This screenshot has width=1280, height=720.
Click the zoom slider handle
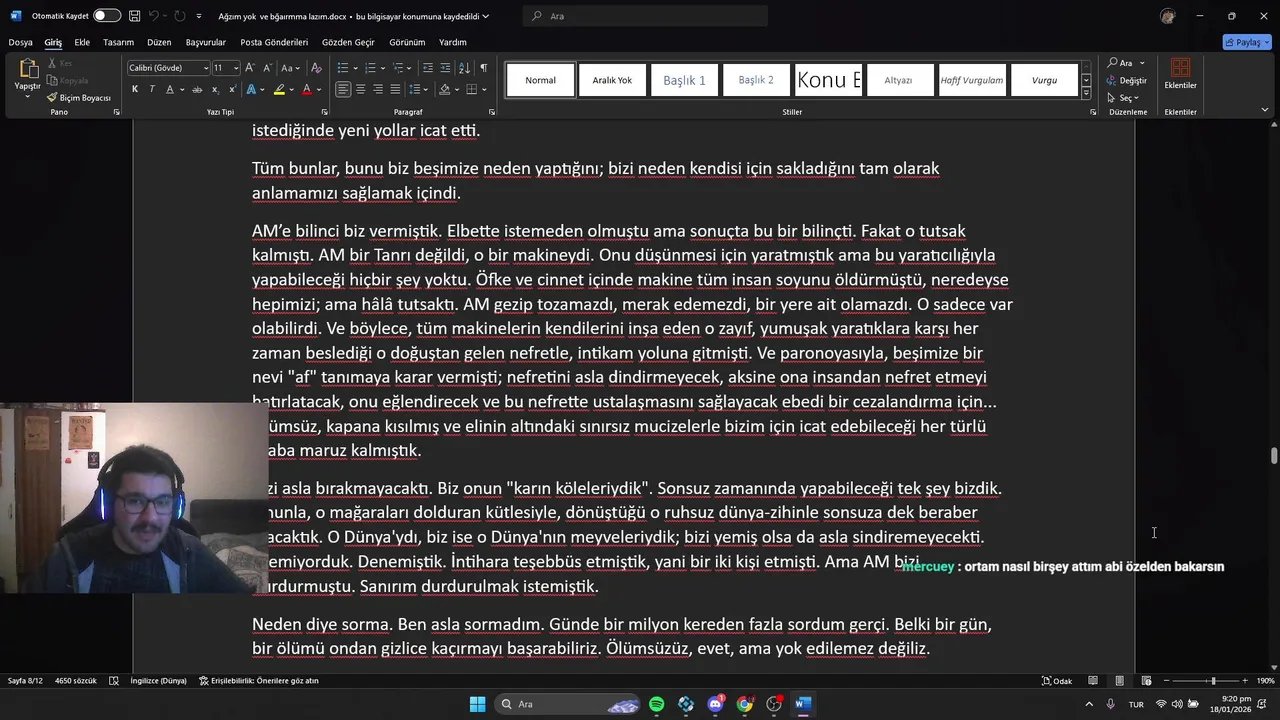(x=1213, y=681)
